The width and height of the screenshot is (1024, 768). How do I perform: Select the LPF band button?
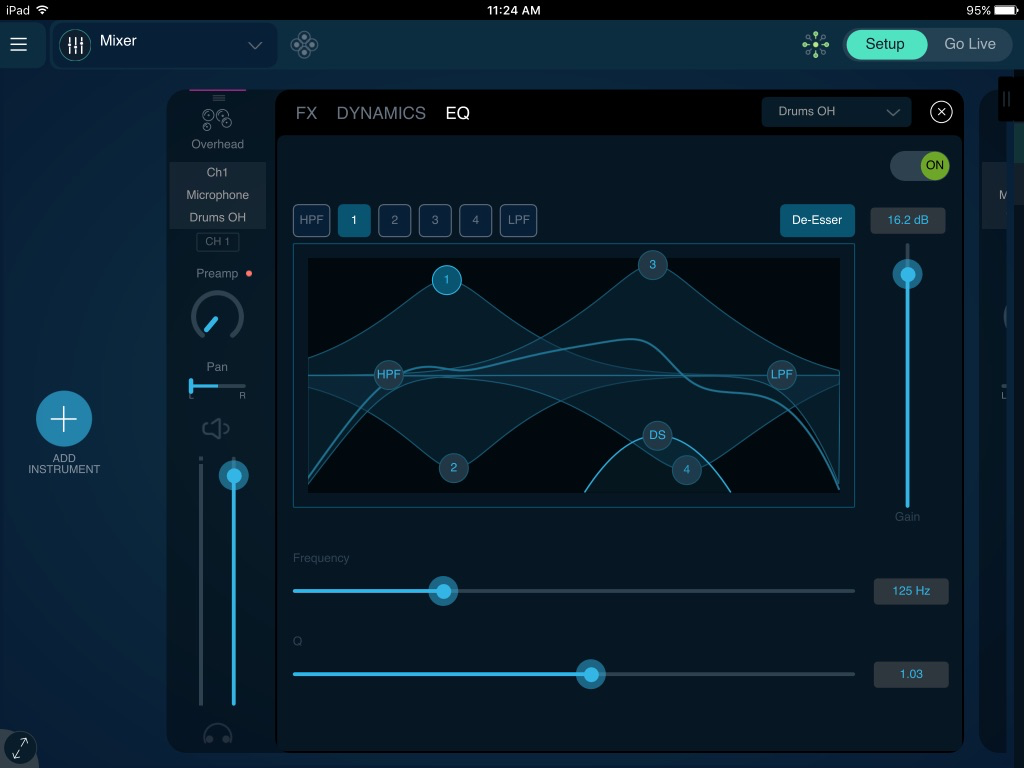click(519, 220)
